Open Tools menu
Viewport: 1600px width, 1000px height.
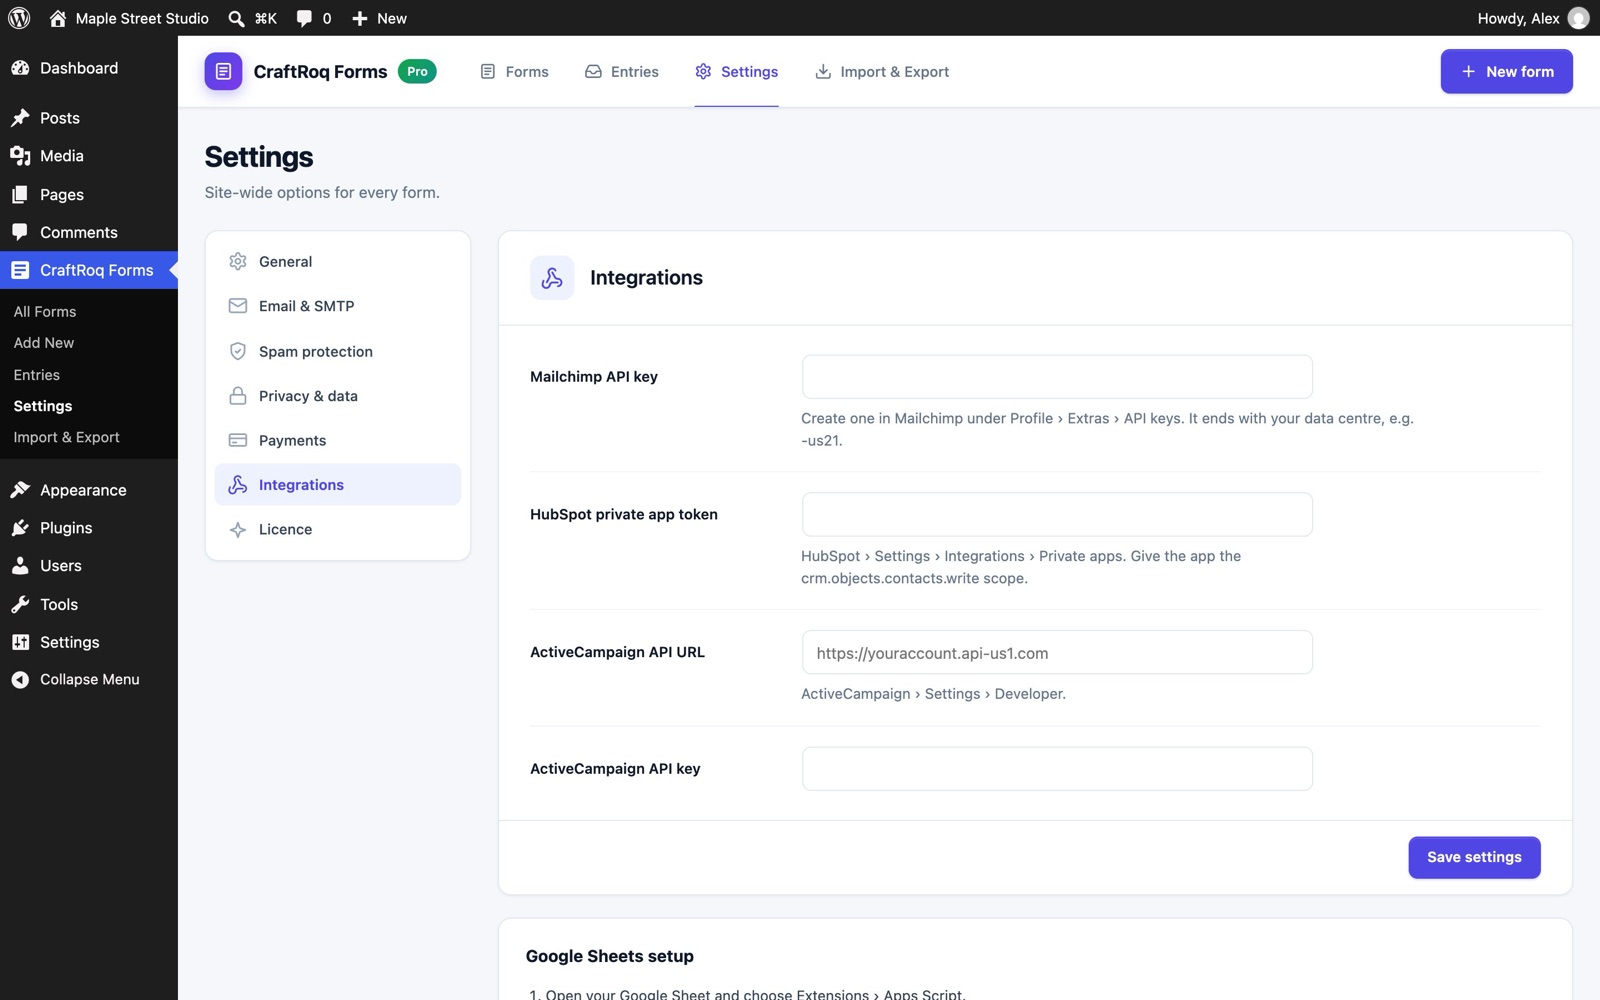[89, 604]
